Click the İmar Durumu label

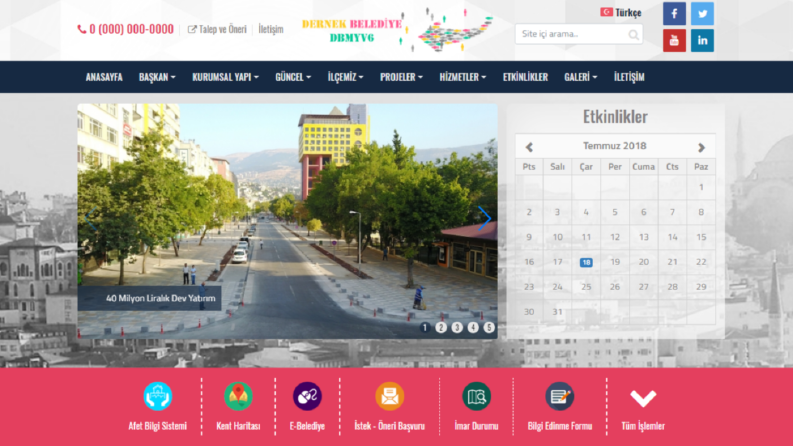(476, 426)
